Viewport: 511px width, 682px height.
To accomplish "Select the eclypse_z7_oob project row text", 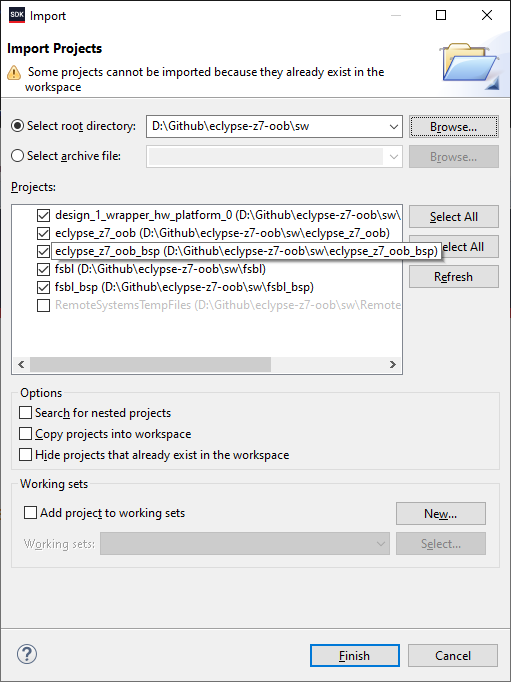I will coord(222,233).
